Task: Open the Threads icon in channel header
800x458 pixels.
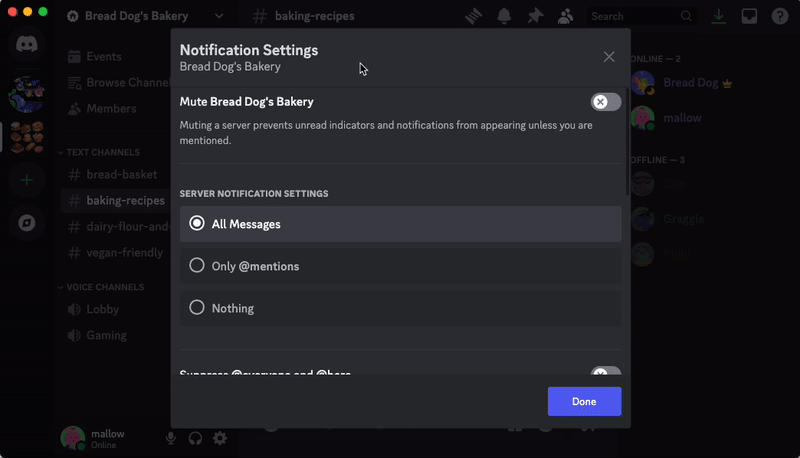Action: tap(473, 16)
